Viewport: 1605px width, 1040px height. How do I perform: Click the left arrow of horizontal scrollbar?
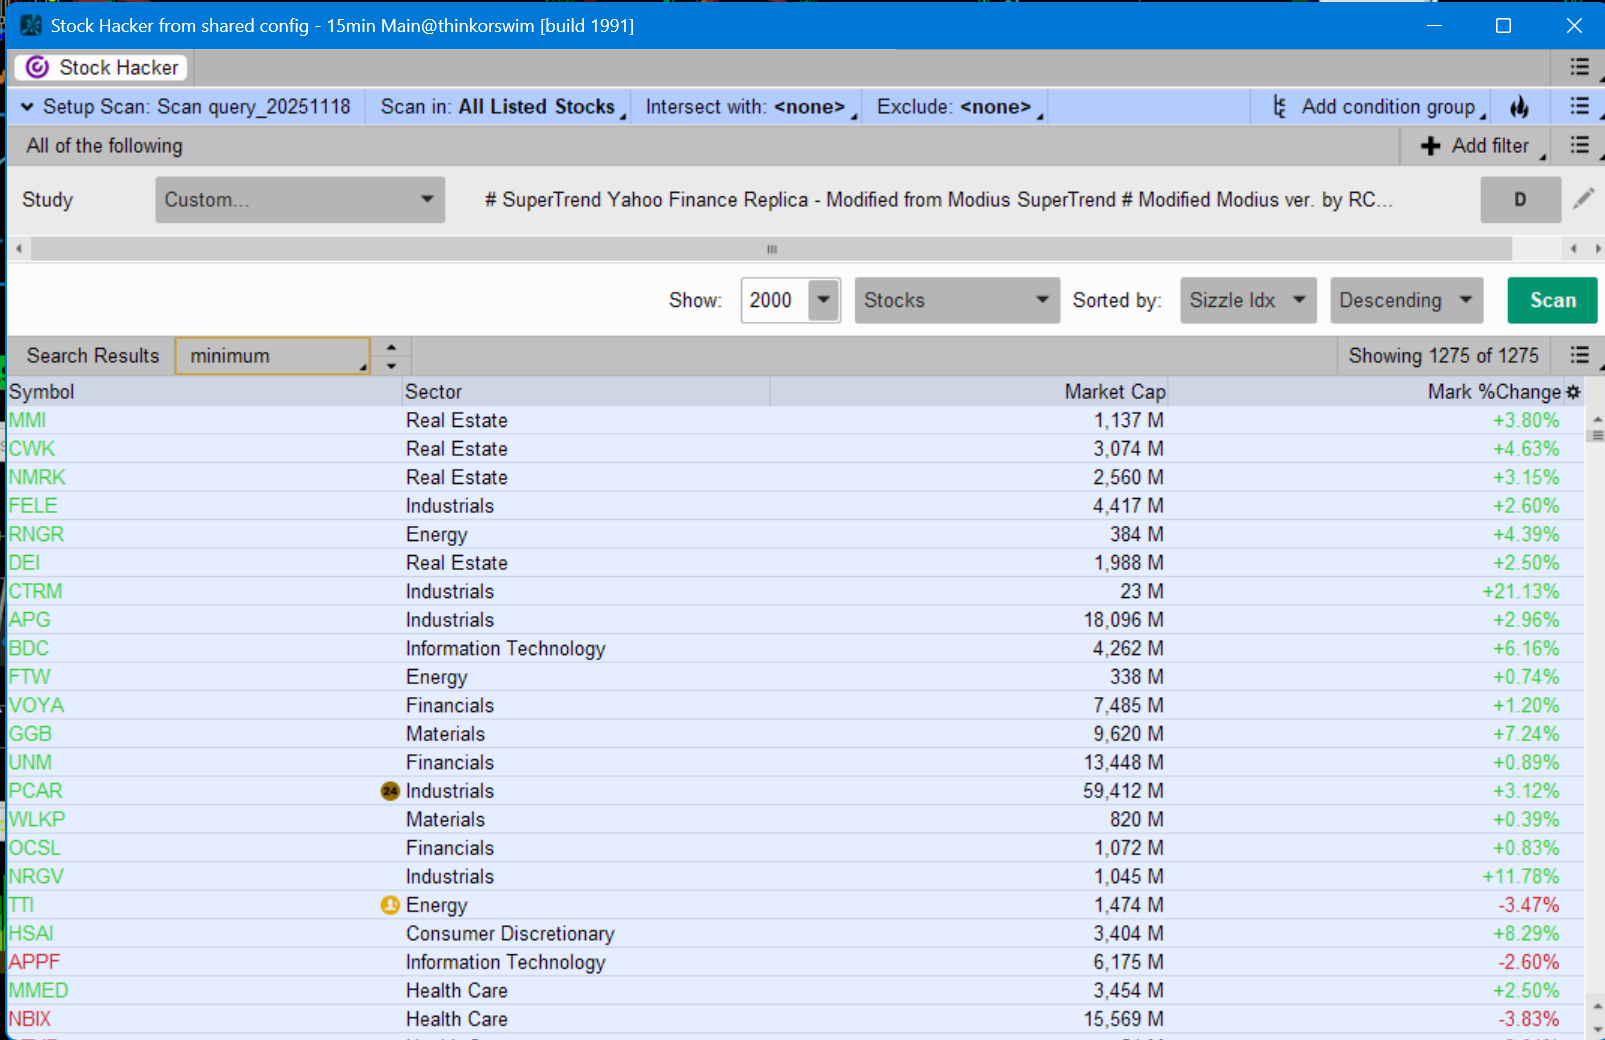[19, 249]
